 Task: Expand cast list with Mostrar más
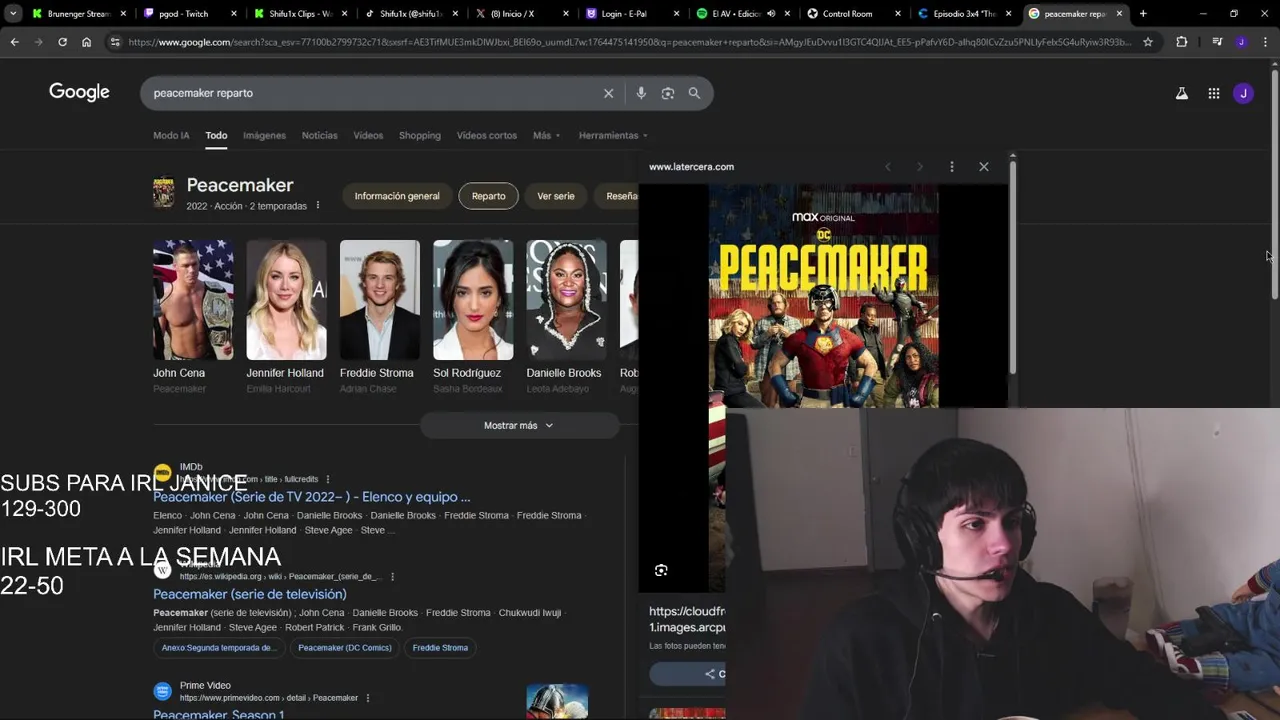[519, 426]
